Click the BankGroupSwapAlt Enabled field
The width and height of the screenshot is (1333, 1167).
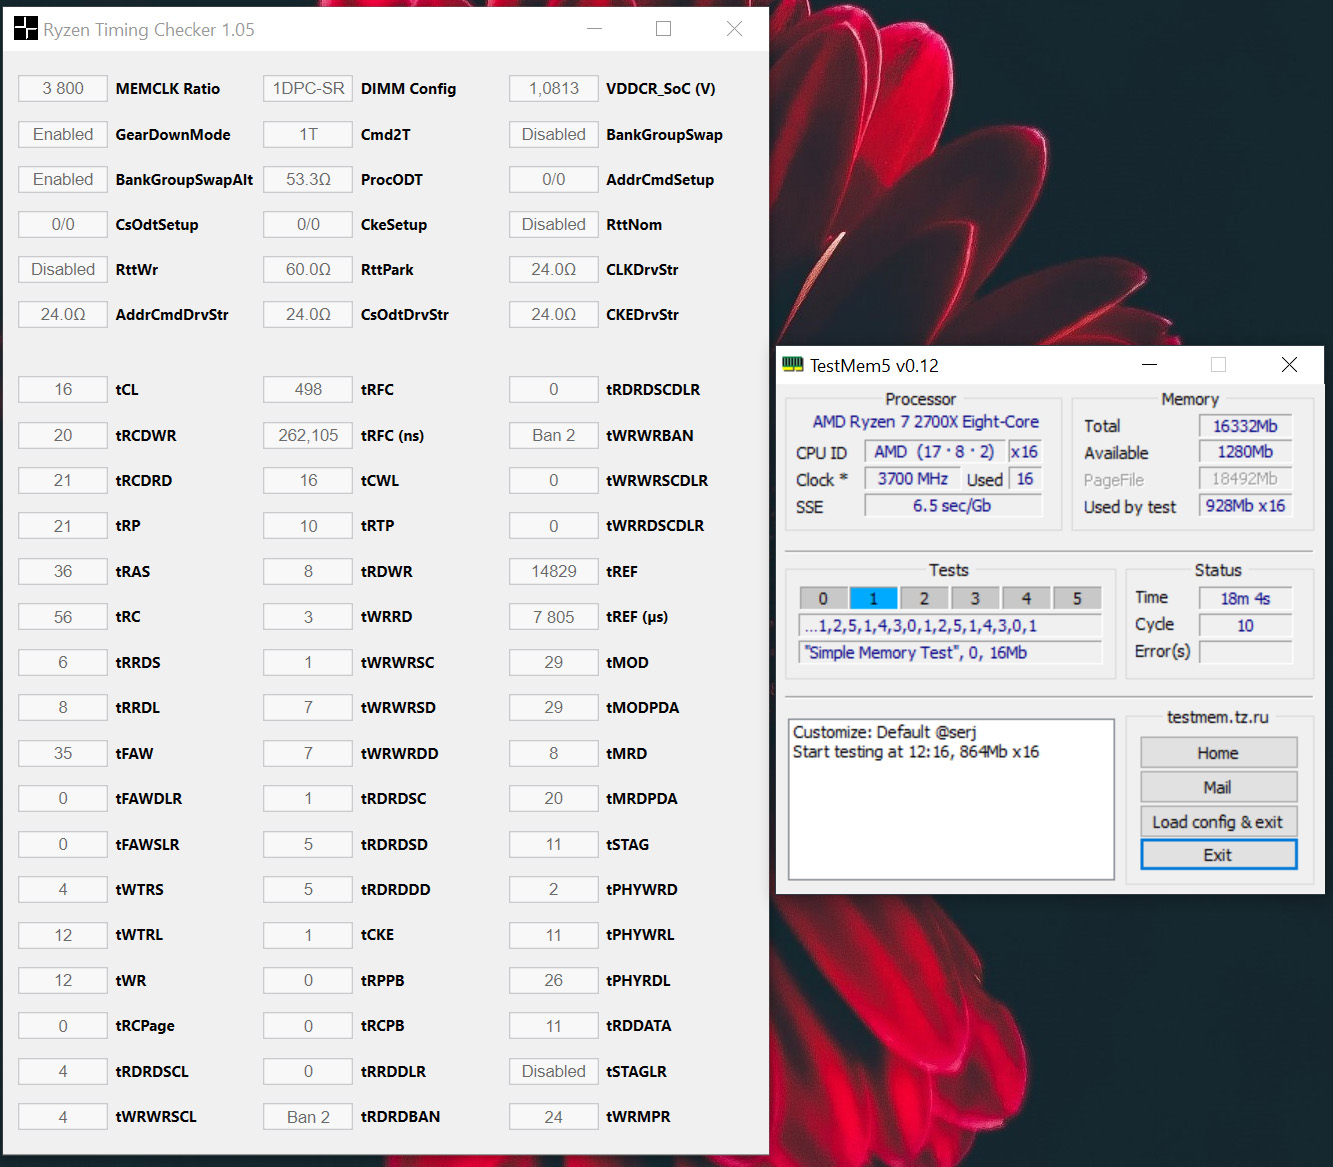pyautogui.click(x=63, y=179)
